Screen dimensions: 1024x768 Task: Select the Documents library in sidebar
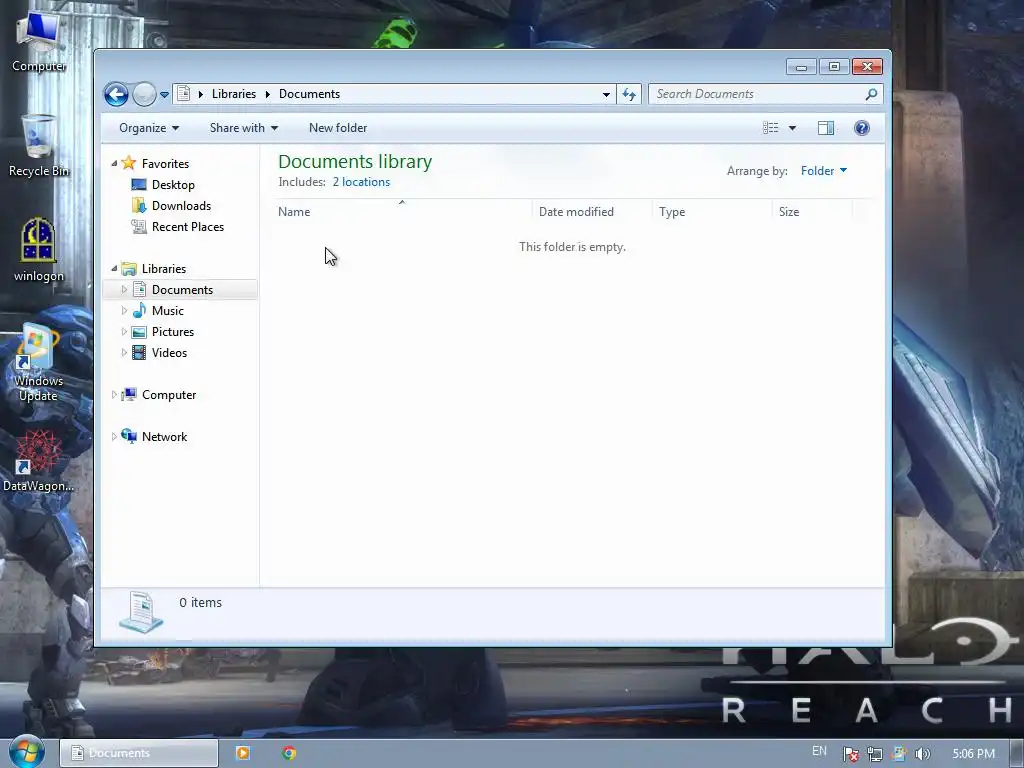(x=182, y=290)
